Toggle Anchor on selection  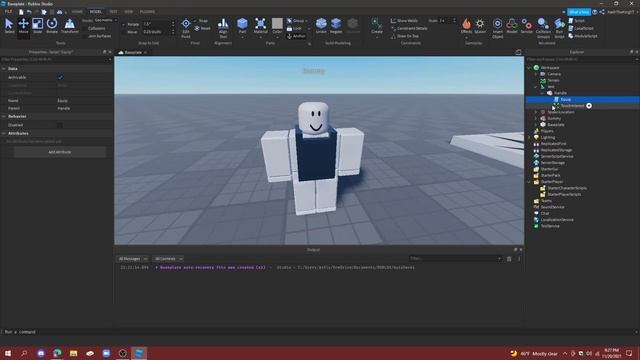click(296, 36)
